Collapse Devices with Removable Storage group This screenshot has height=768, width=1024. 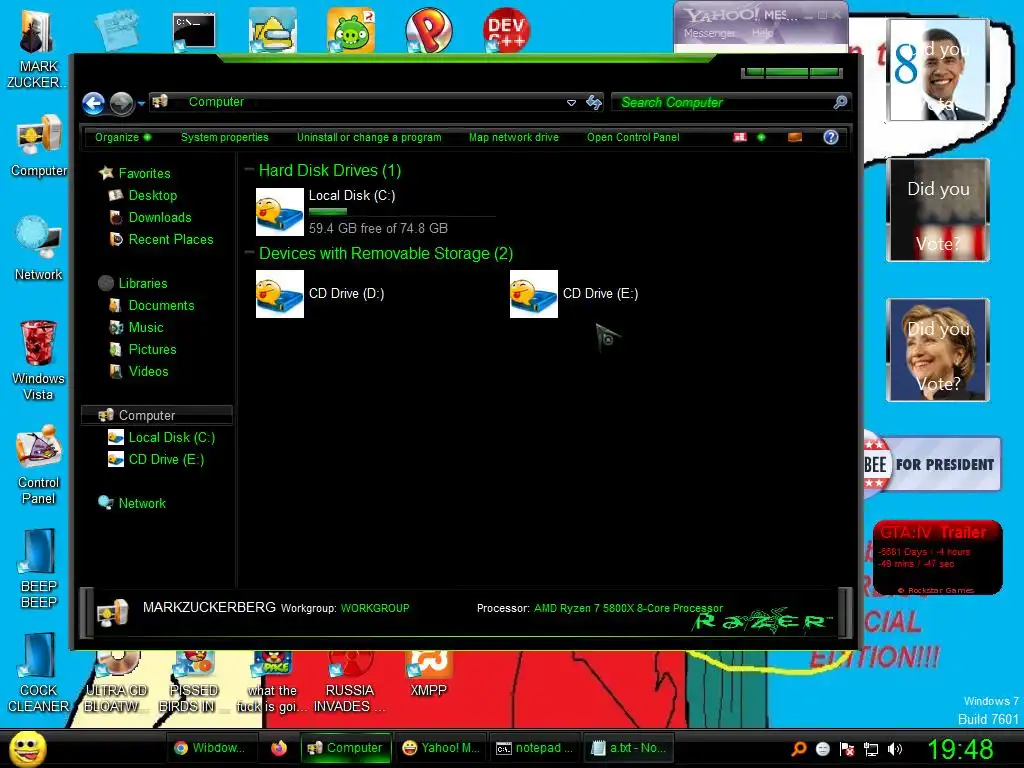249,253
